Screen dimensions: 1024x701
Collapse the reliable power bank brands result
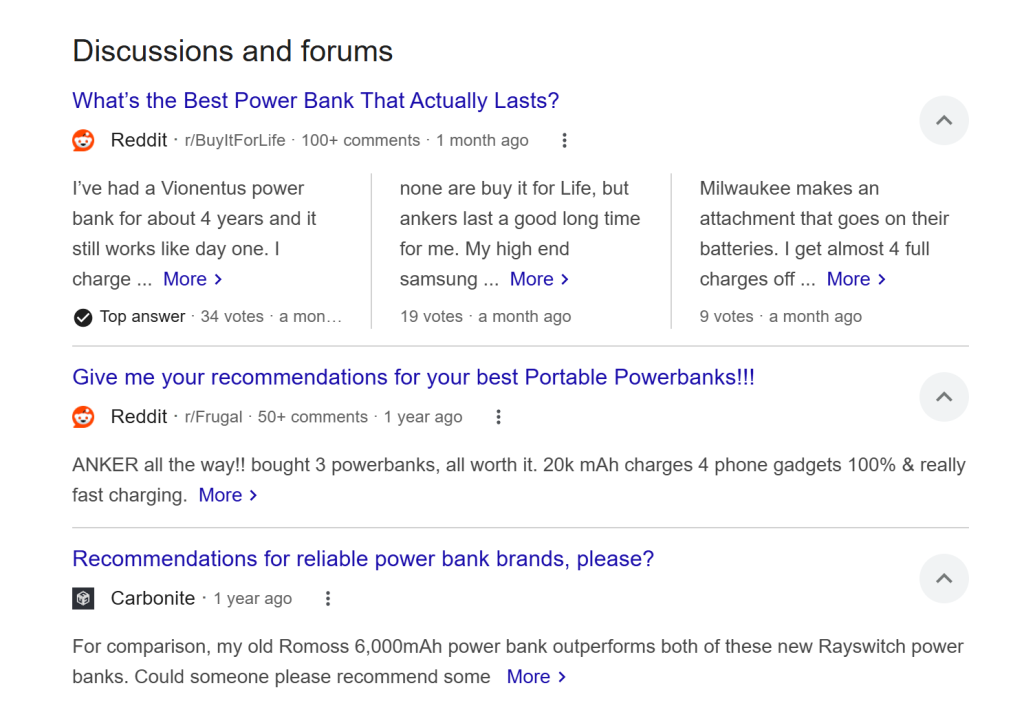pyautogui.click(x=943, y=578)
